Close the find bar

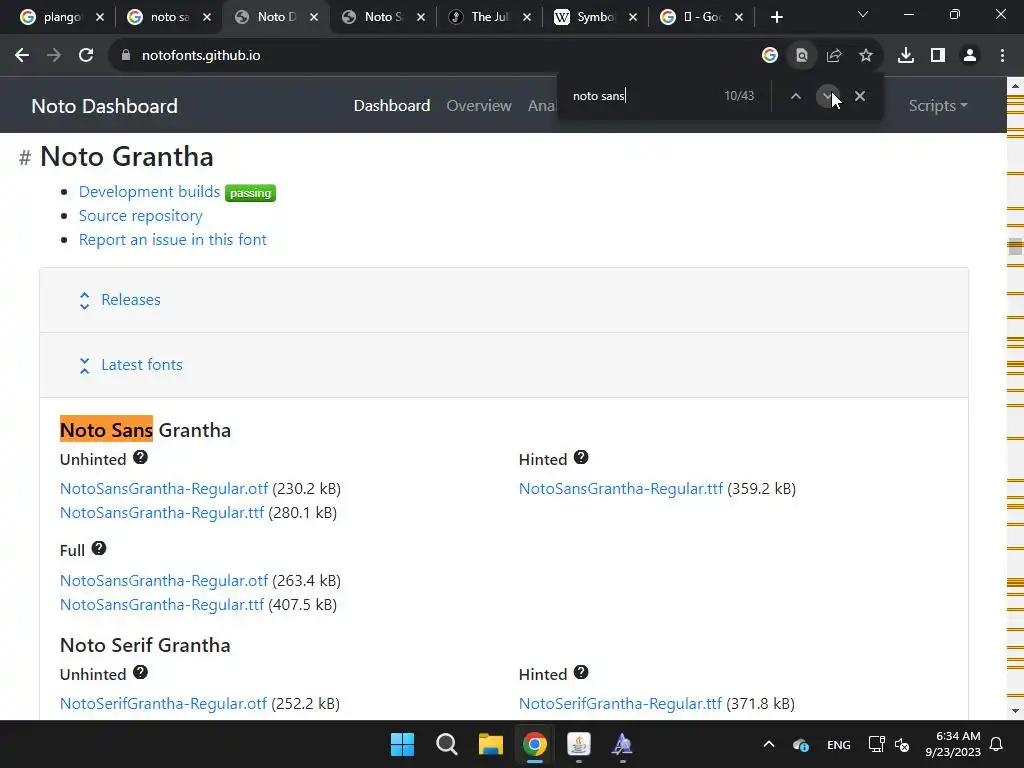(860, 96)
